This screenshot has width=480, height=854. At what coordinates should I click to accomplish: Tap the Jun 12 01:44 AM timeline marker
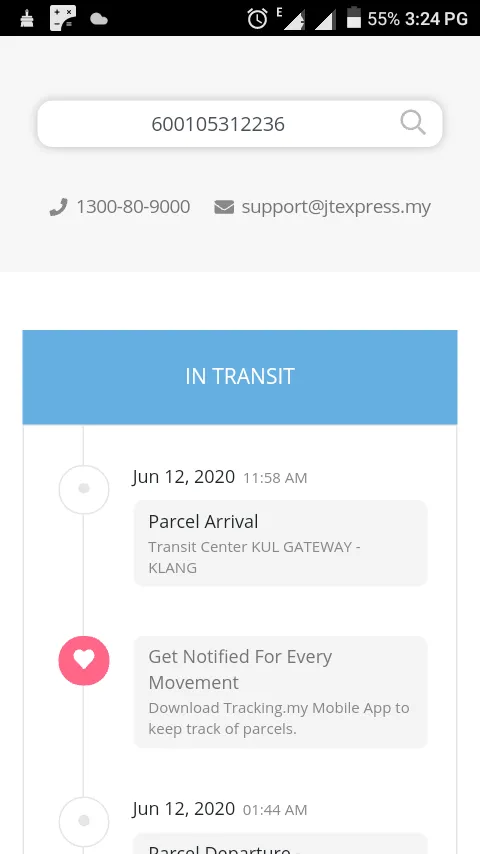84,821
